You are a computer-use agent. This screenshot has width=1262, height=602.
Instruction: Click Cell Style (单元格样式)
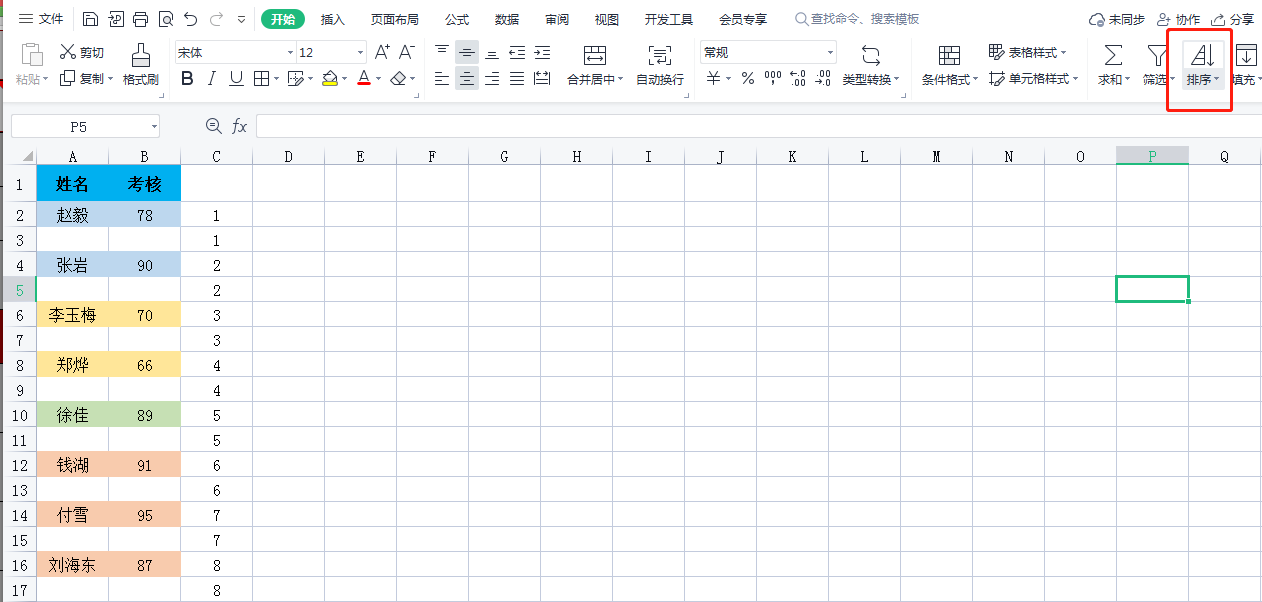point(1033,78)
